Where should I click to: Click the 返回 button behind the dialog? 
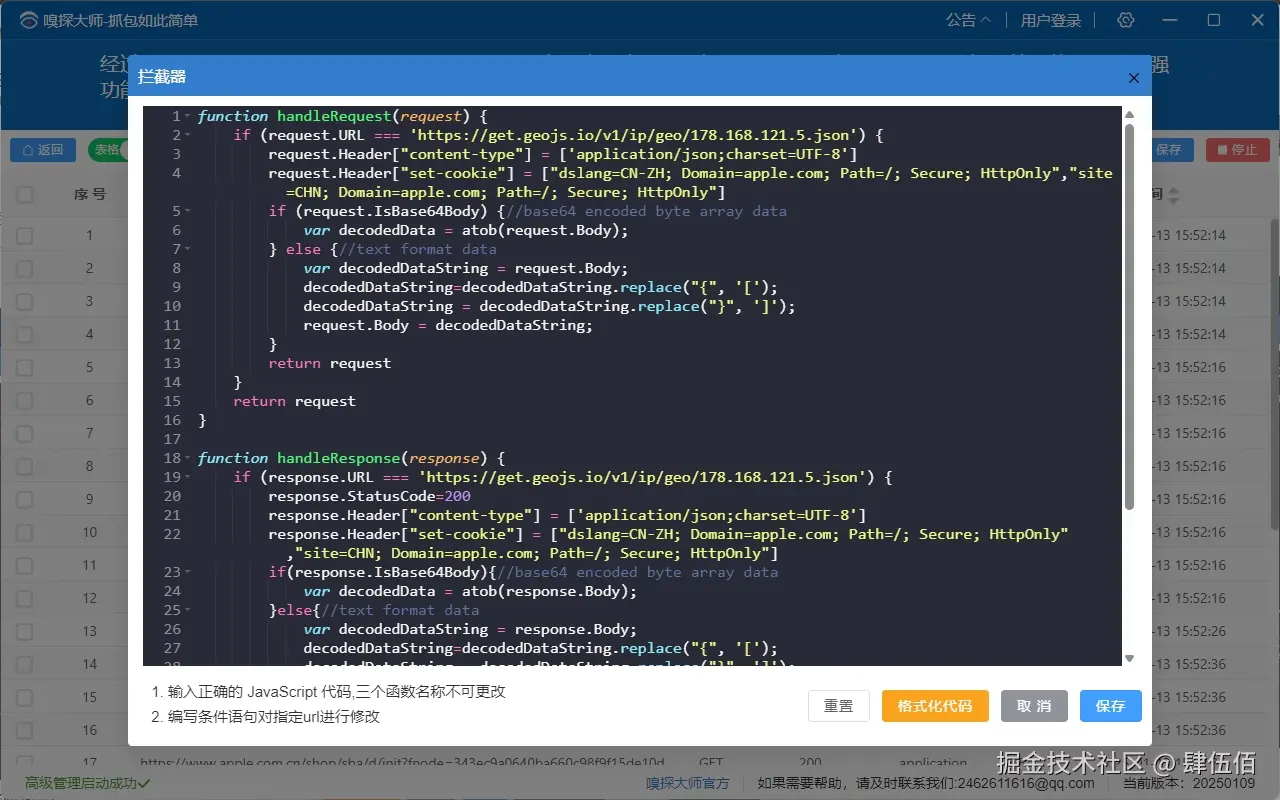[x=43, y=150]
